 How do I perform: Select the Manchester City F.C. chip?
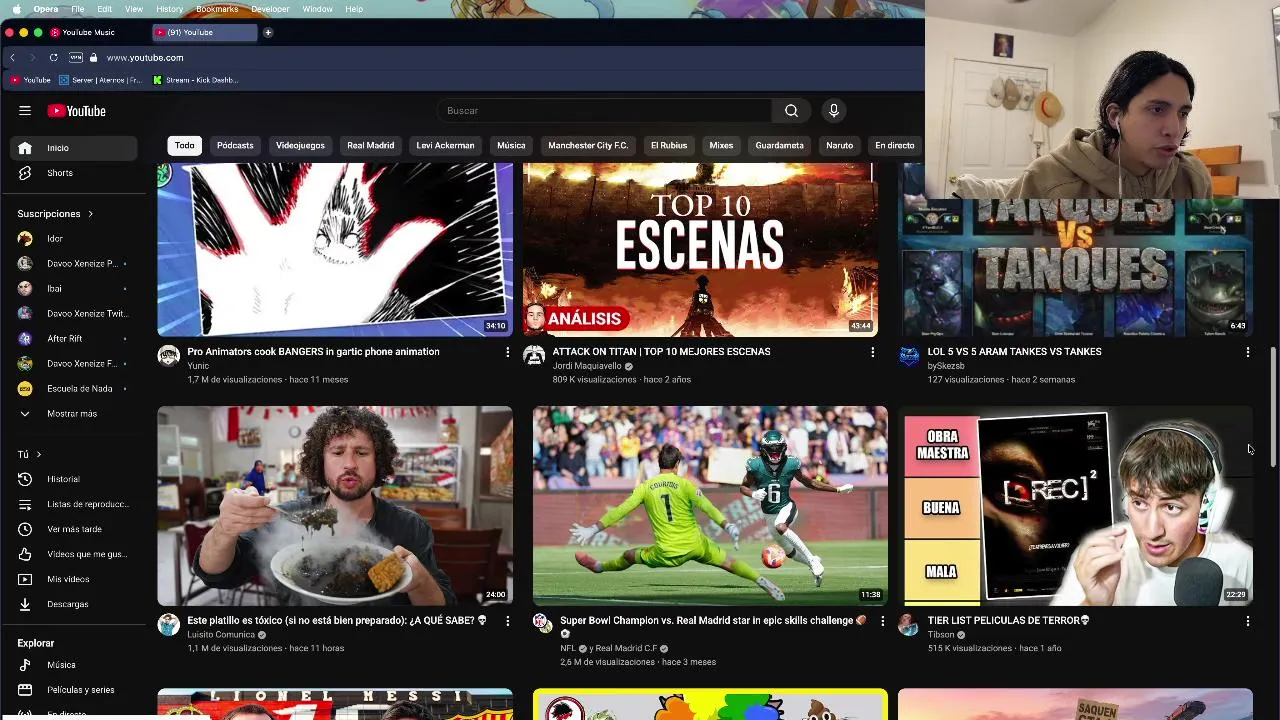[x=588, y=146]
